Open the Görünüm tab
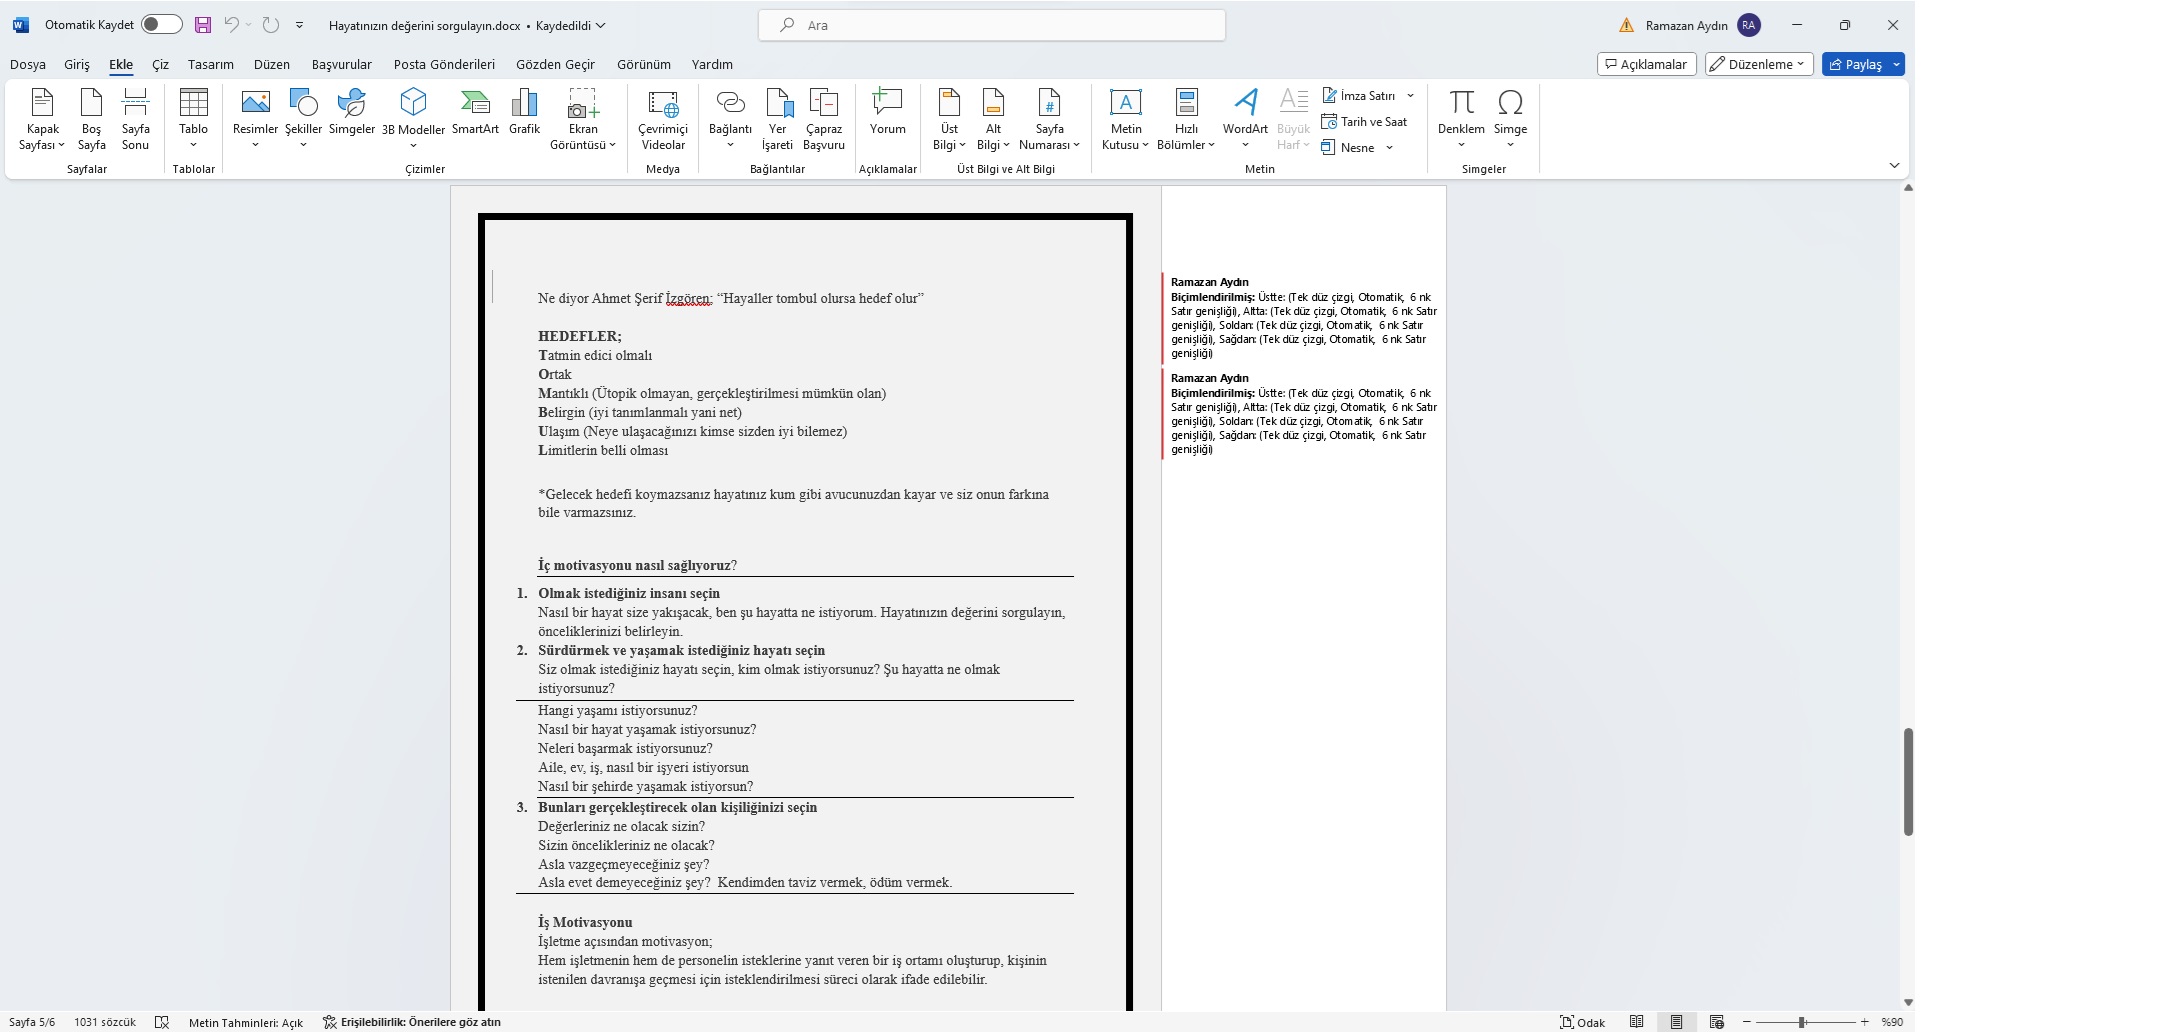Image resolution: width=2172 pixels, height=1032 pixels. (x=643, y=64)
